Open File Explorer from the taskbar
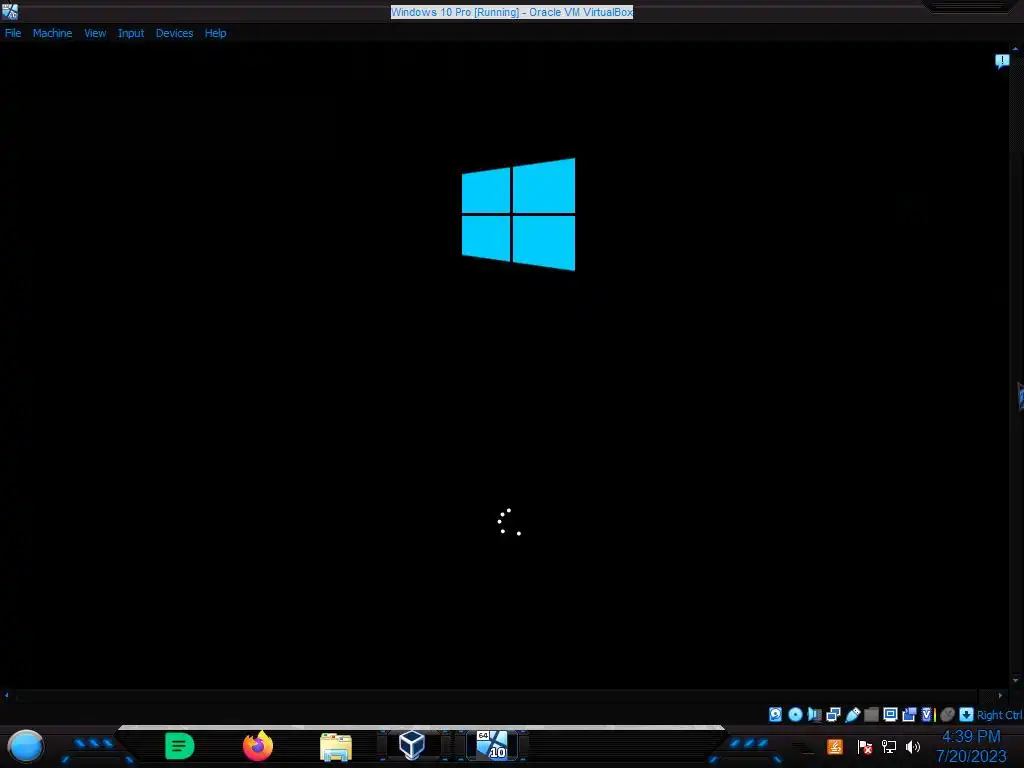The image size is (1024, 768). pyautogui.click(x=336, y=746)
